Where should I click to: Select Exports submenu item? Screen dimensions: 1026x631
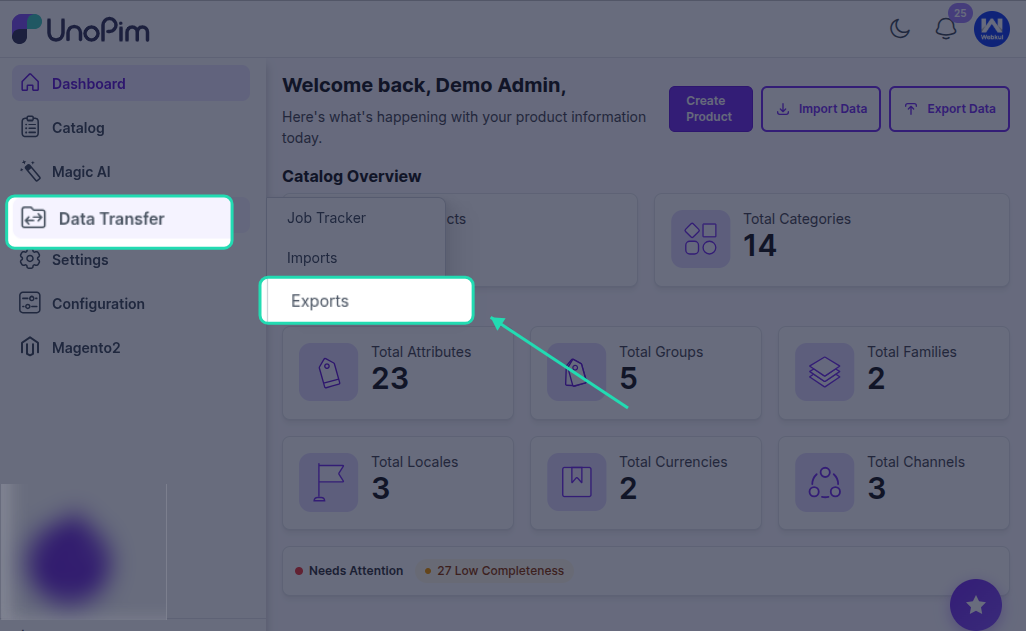(x=366, y=300)
